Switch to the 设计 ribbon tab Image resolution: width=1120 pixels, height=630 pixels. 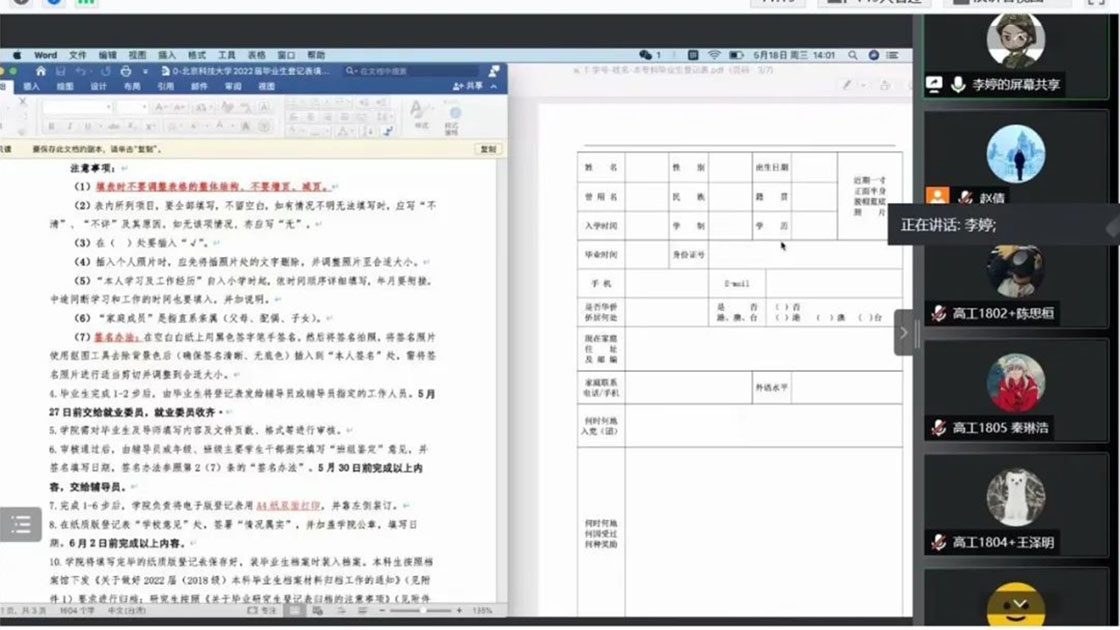click(98, 86)
